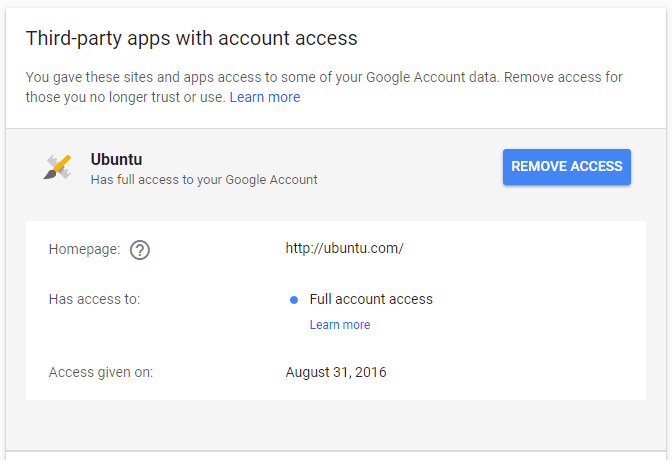This screenshot has height=460, width=672.
Task: Click the 'Homepage:' label
Action: [x=84, y=249]
